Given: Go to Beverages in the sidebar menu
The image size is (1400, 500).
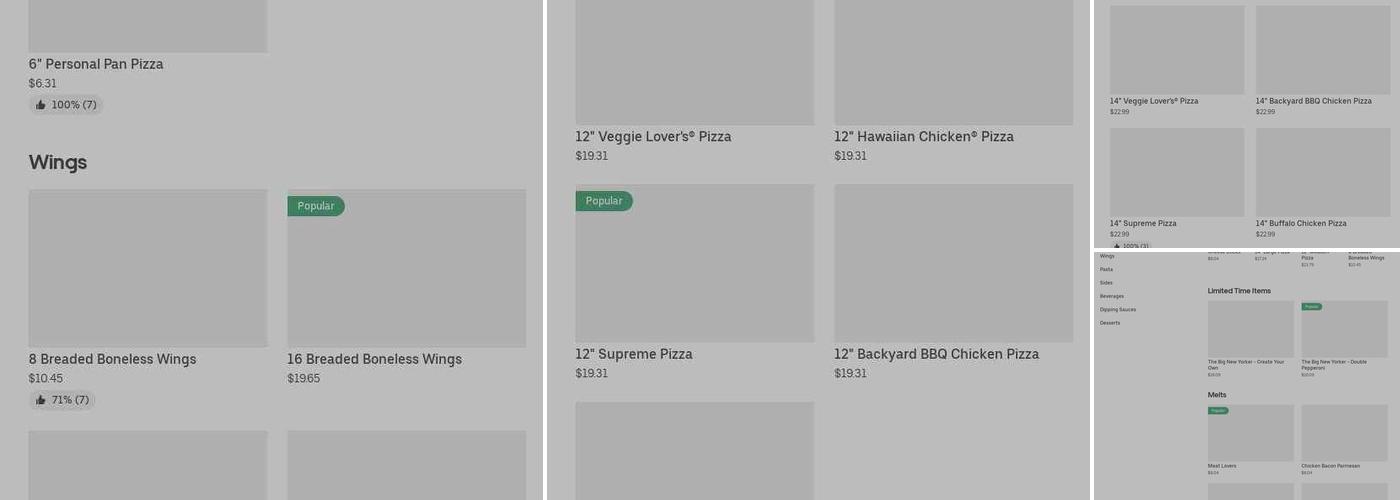Looking at the screenshot, I should click(1112, 296).
